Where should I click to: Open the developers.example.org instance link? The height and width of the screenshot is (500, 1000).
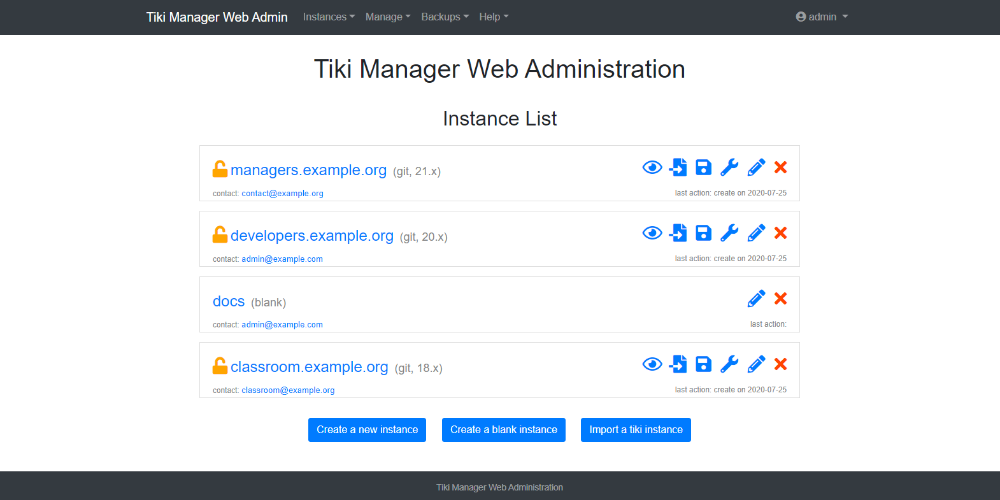312,236
